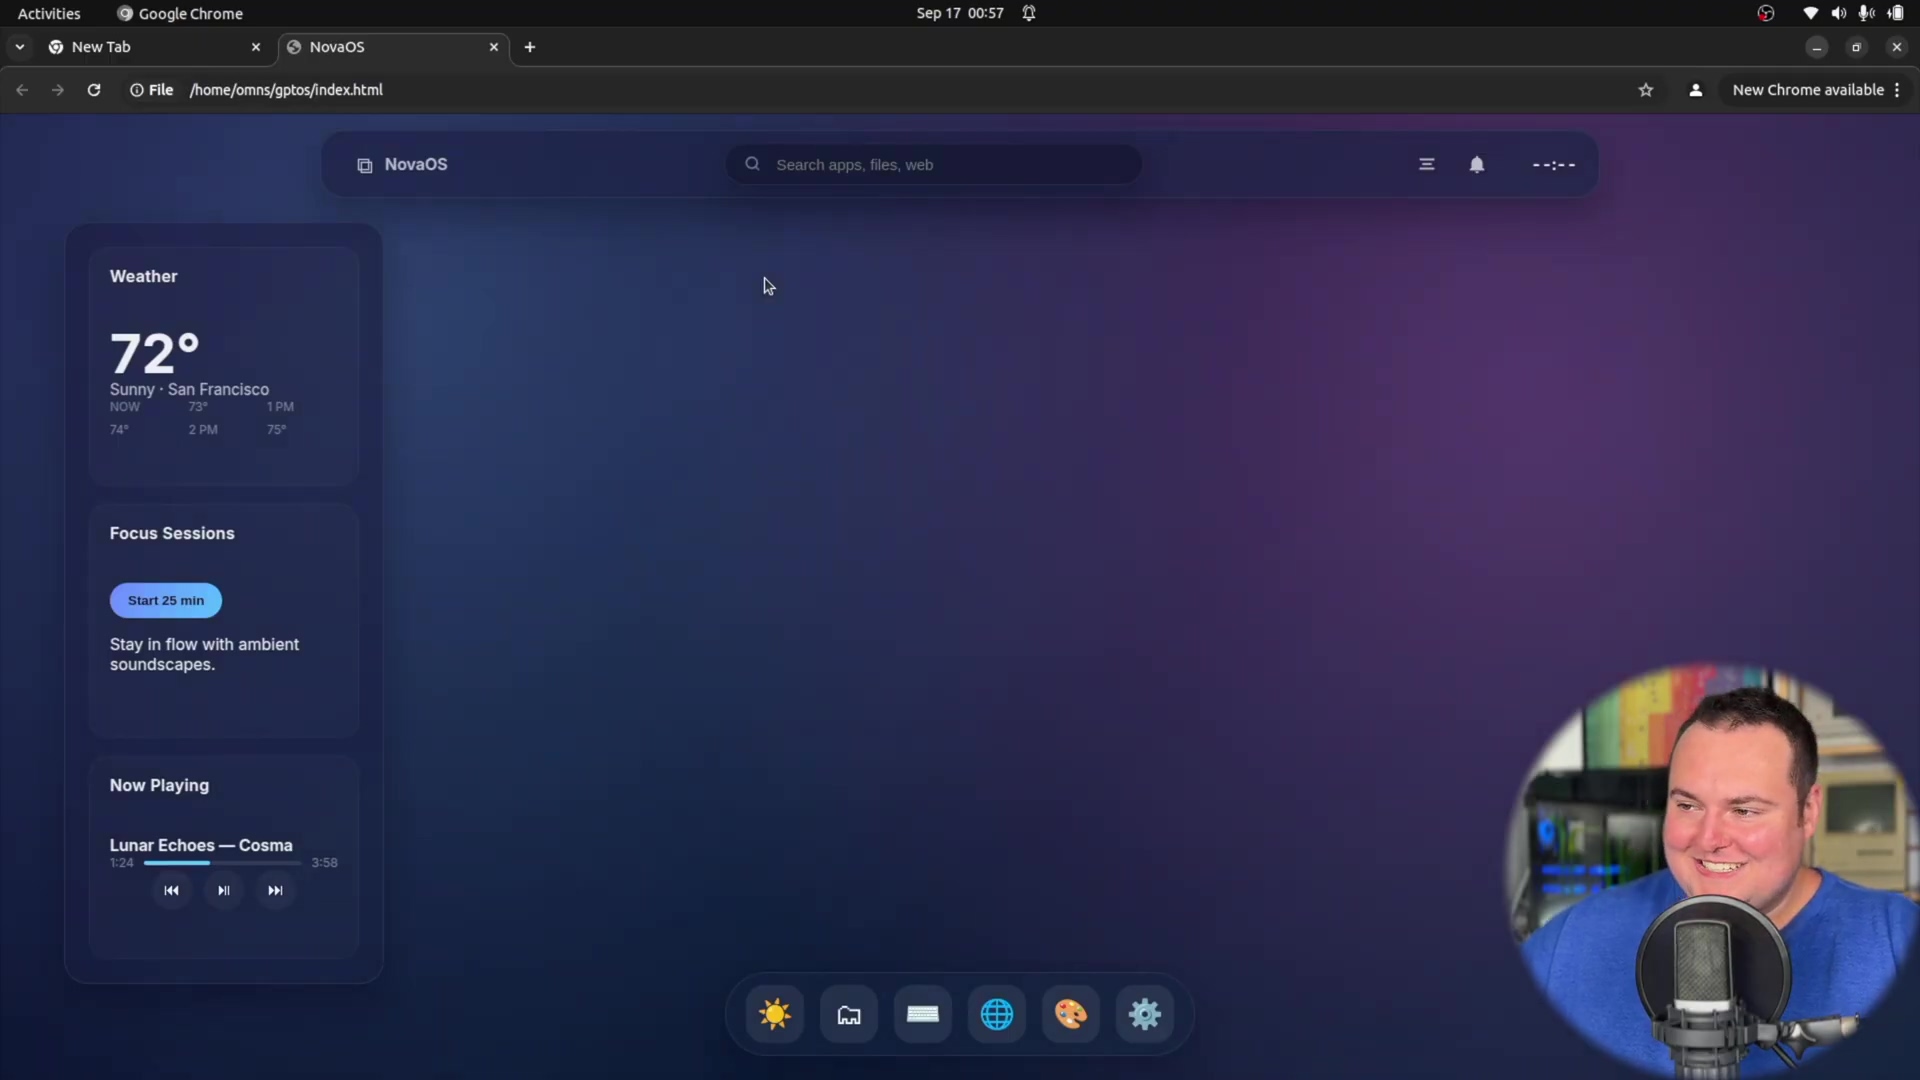
Task: Open the Google Chrome app menu
Action: [180, 13]
